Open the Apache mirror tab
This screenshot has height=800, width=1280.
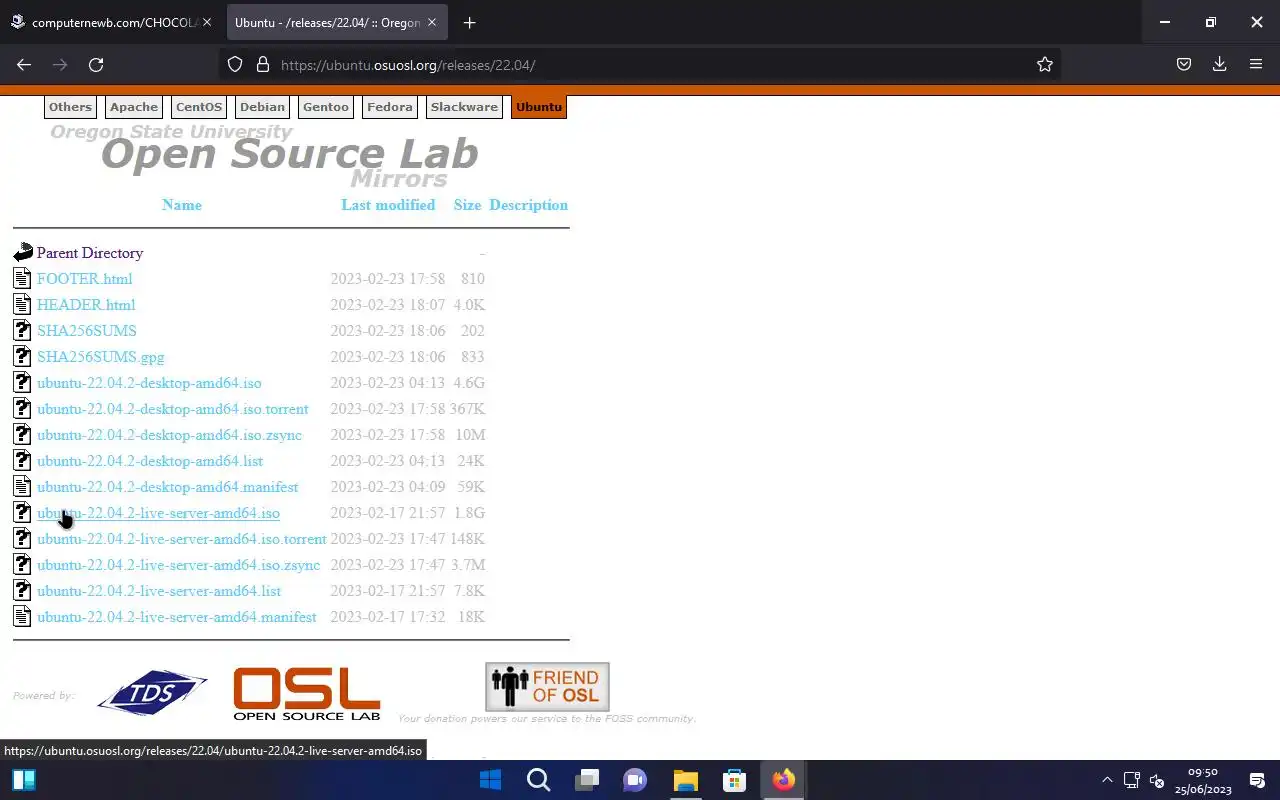[134, 107]
